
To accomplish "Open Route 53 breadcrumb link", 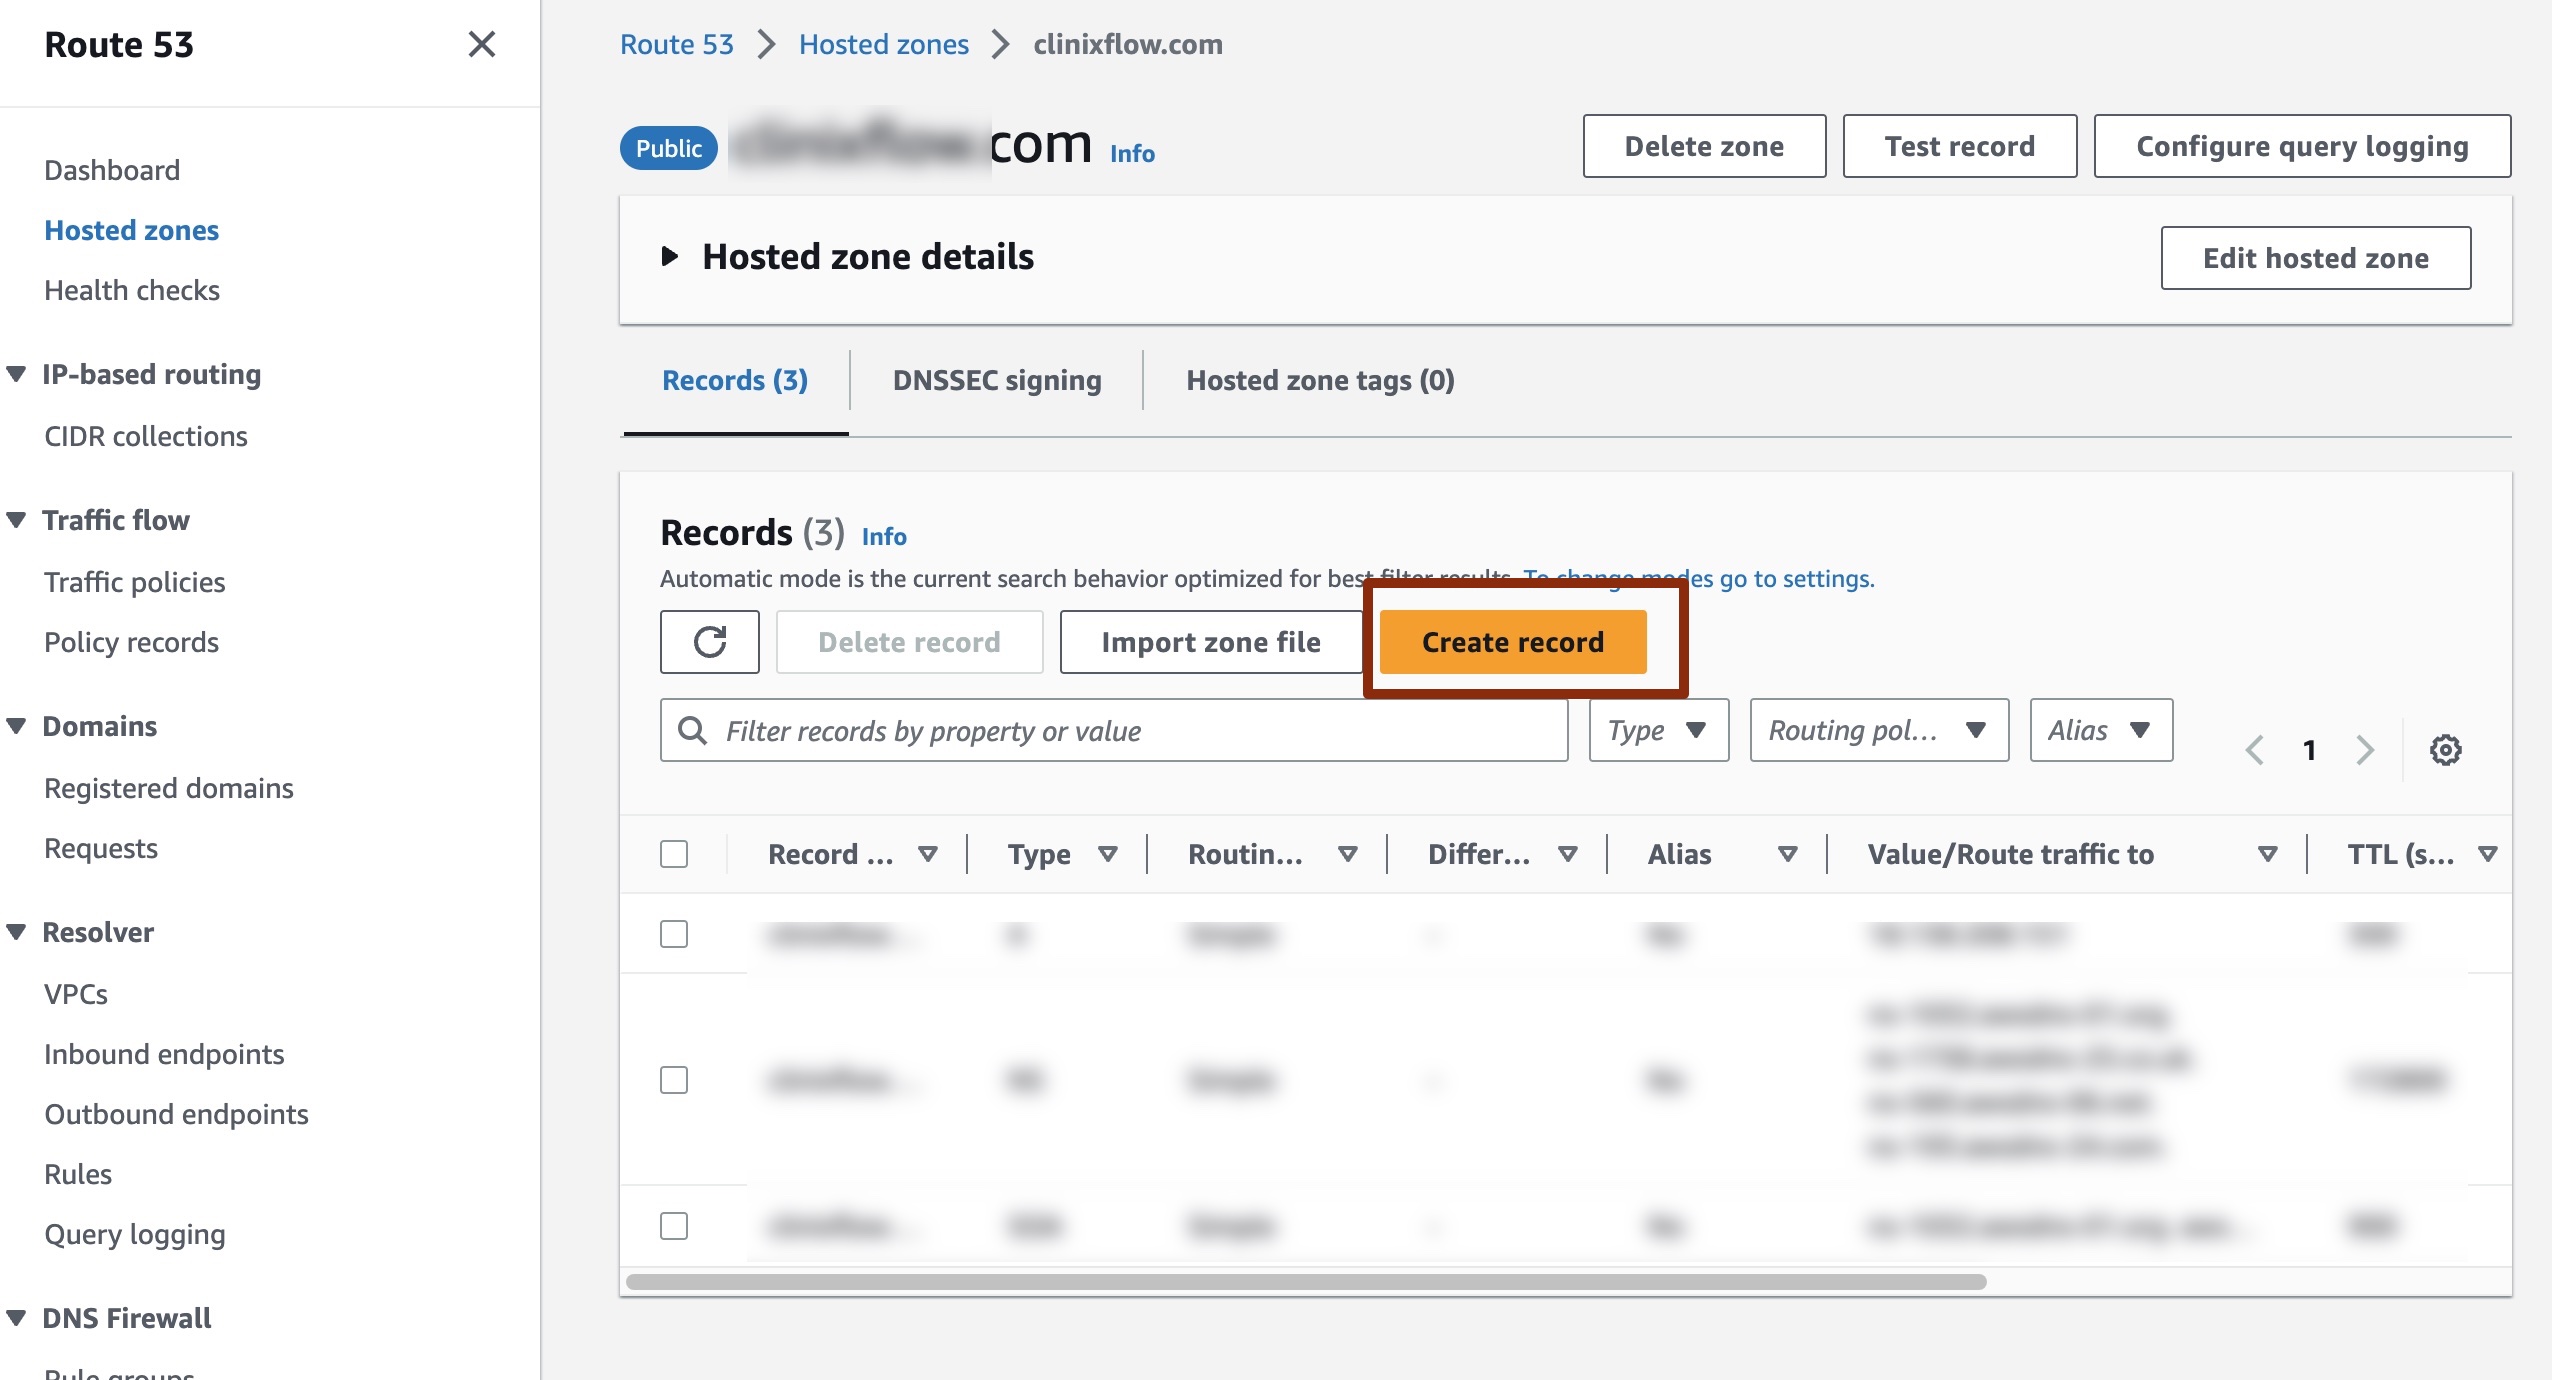I will 677,44.
